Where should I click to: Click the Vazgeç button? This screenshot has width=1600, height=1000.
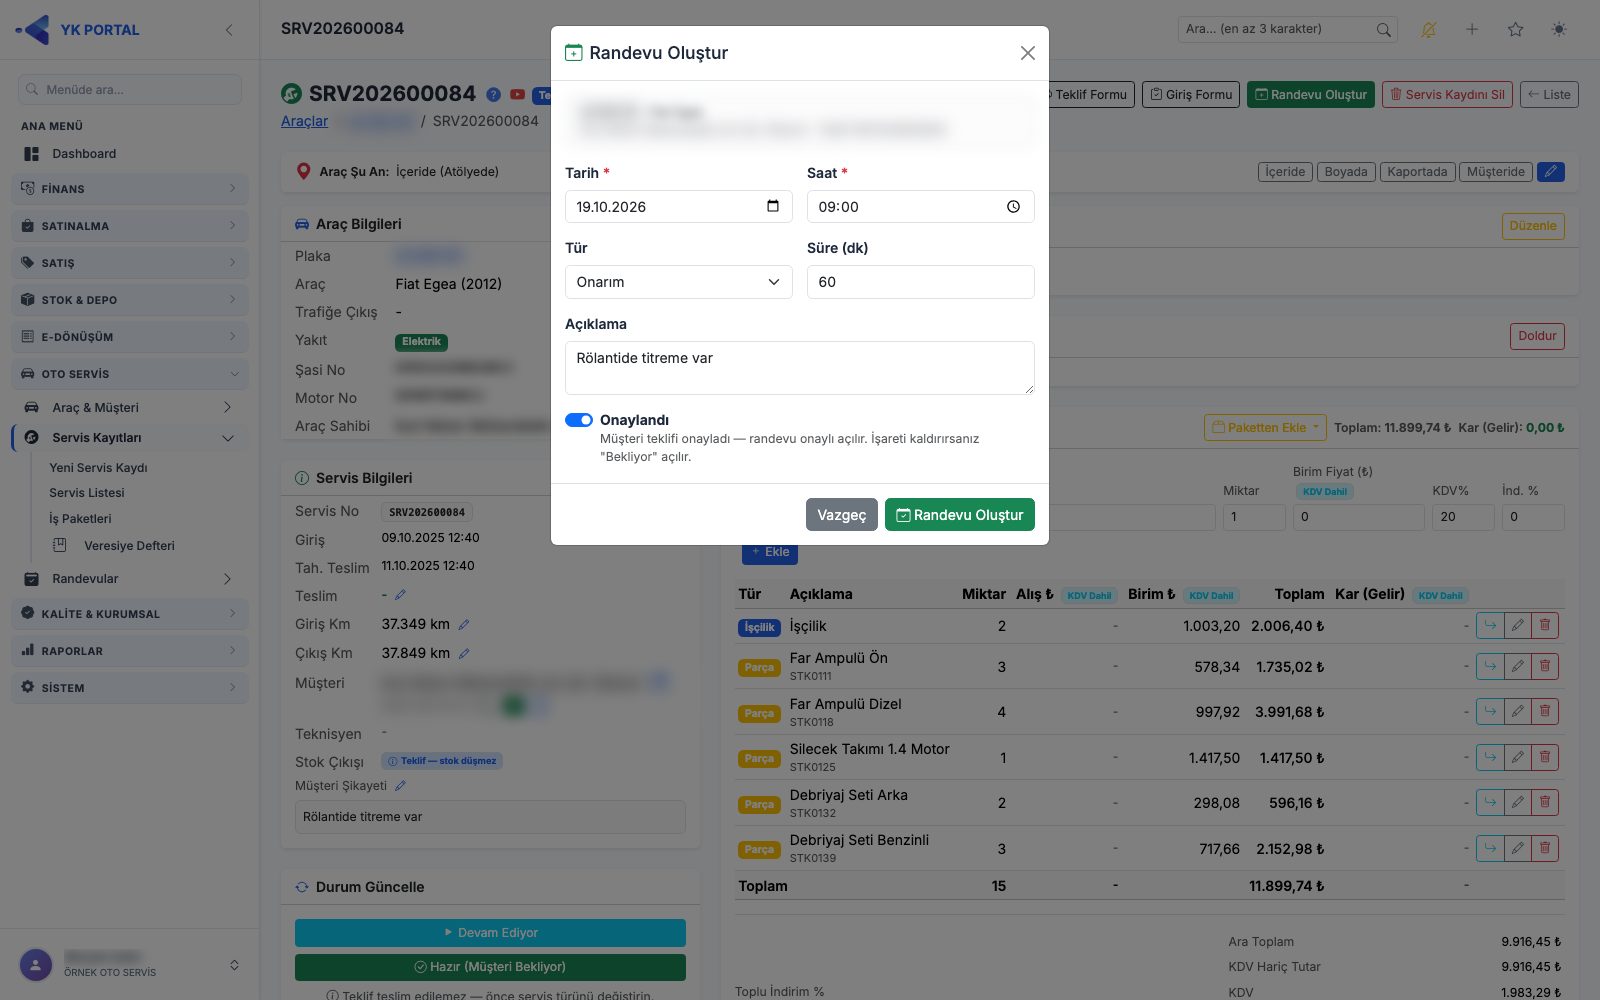[841, 514]
